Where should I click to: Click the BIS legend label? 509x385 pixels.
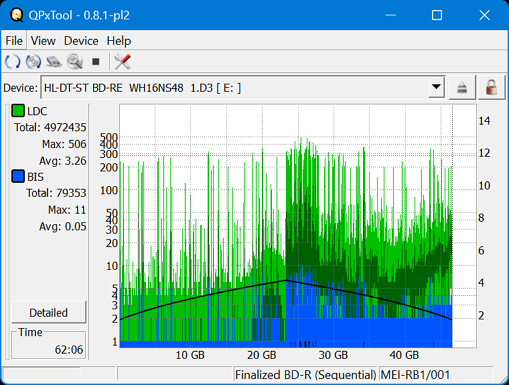tap(35, 177)
